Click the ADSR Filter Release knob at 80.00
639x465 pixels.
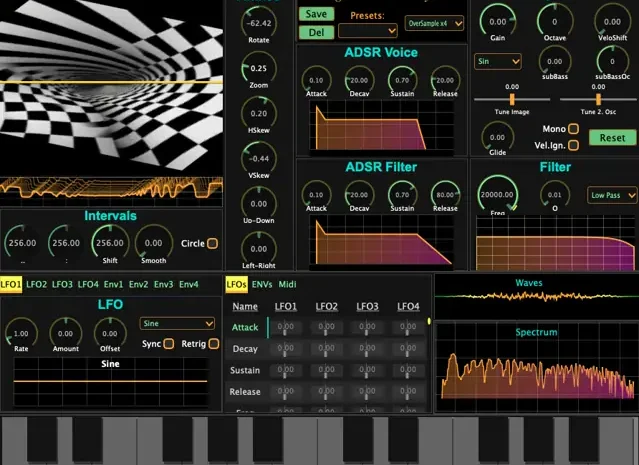pos(445,194)
